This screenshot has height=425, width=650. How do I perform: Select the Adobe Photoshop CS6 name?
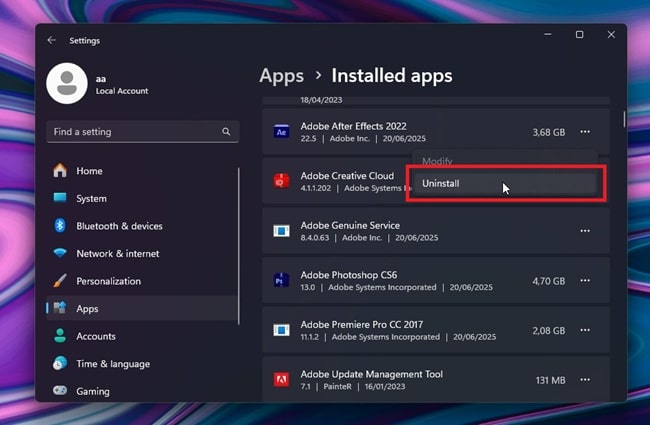pos(349,275)
